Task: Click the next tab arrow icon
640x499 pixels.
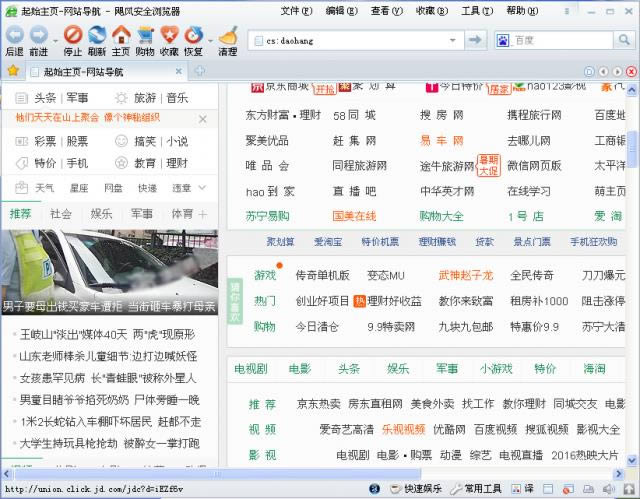Action: click(618, 72)
